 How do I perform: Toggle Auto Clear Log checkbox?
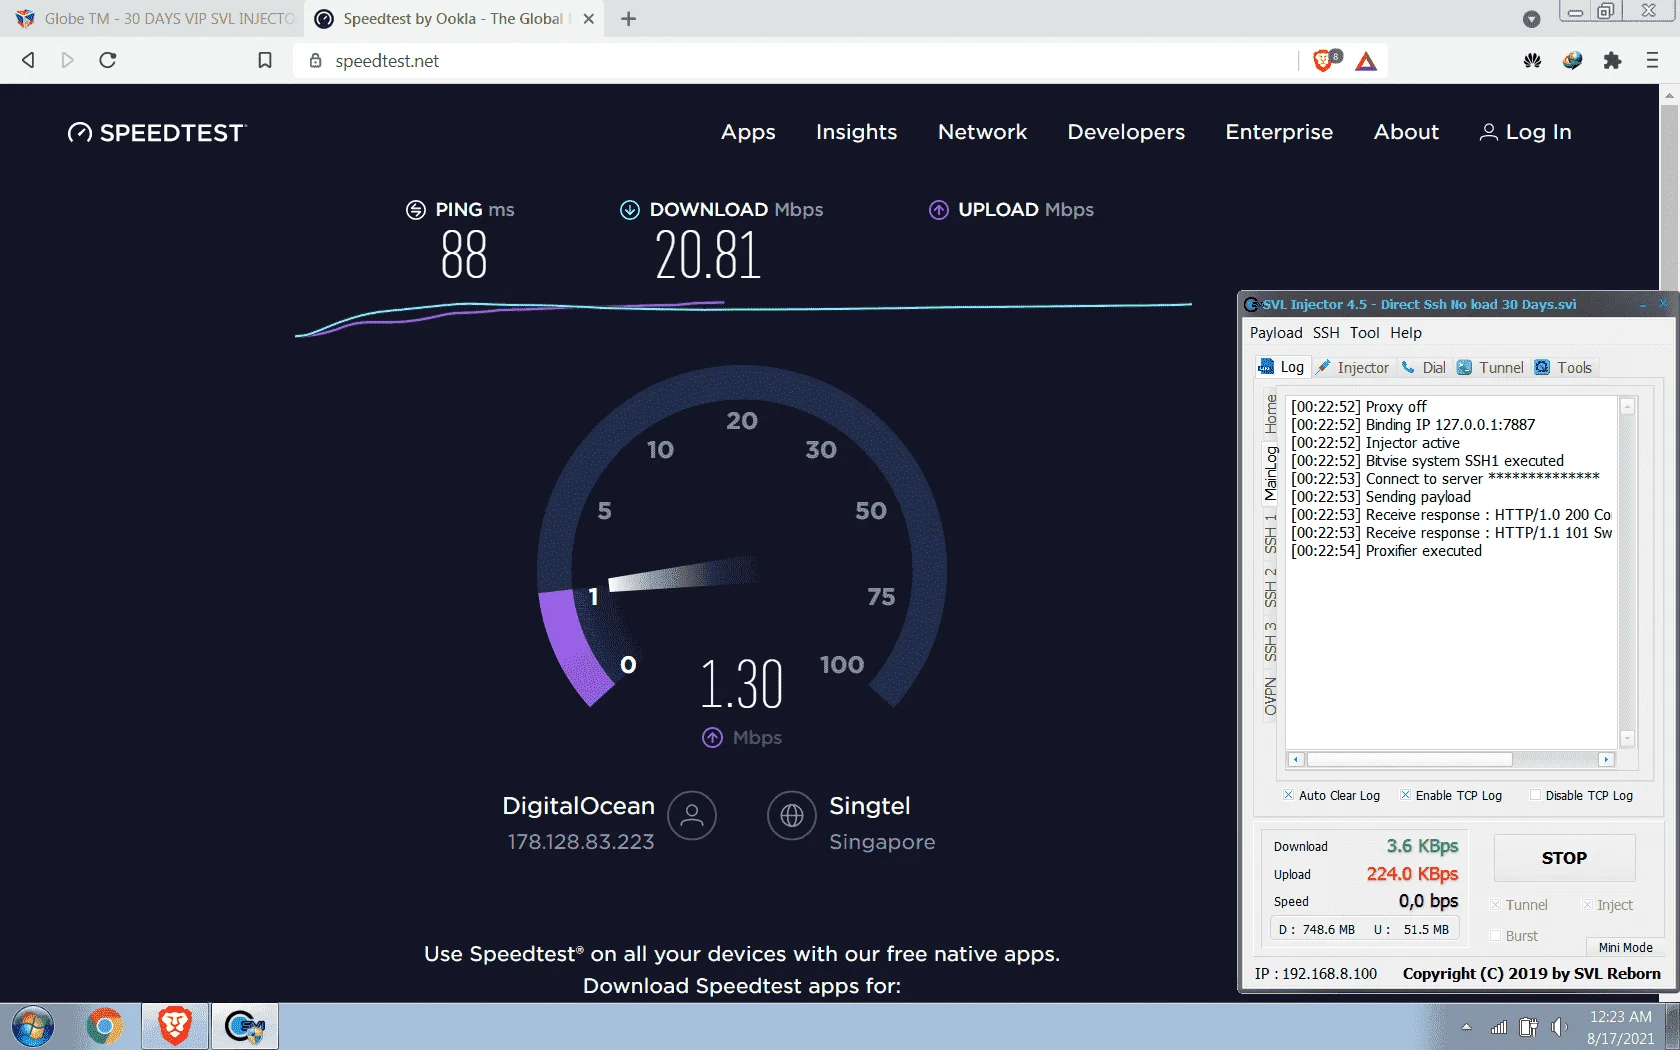point(1288,795)
